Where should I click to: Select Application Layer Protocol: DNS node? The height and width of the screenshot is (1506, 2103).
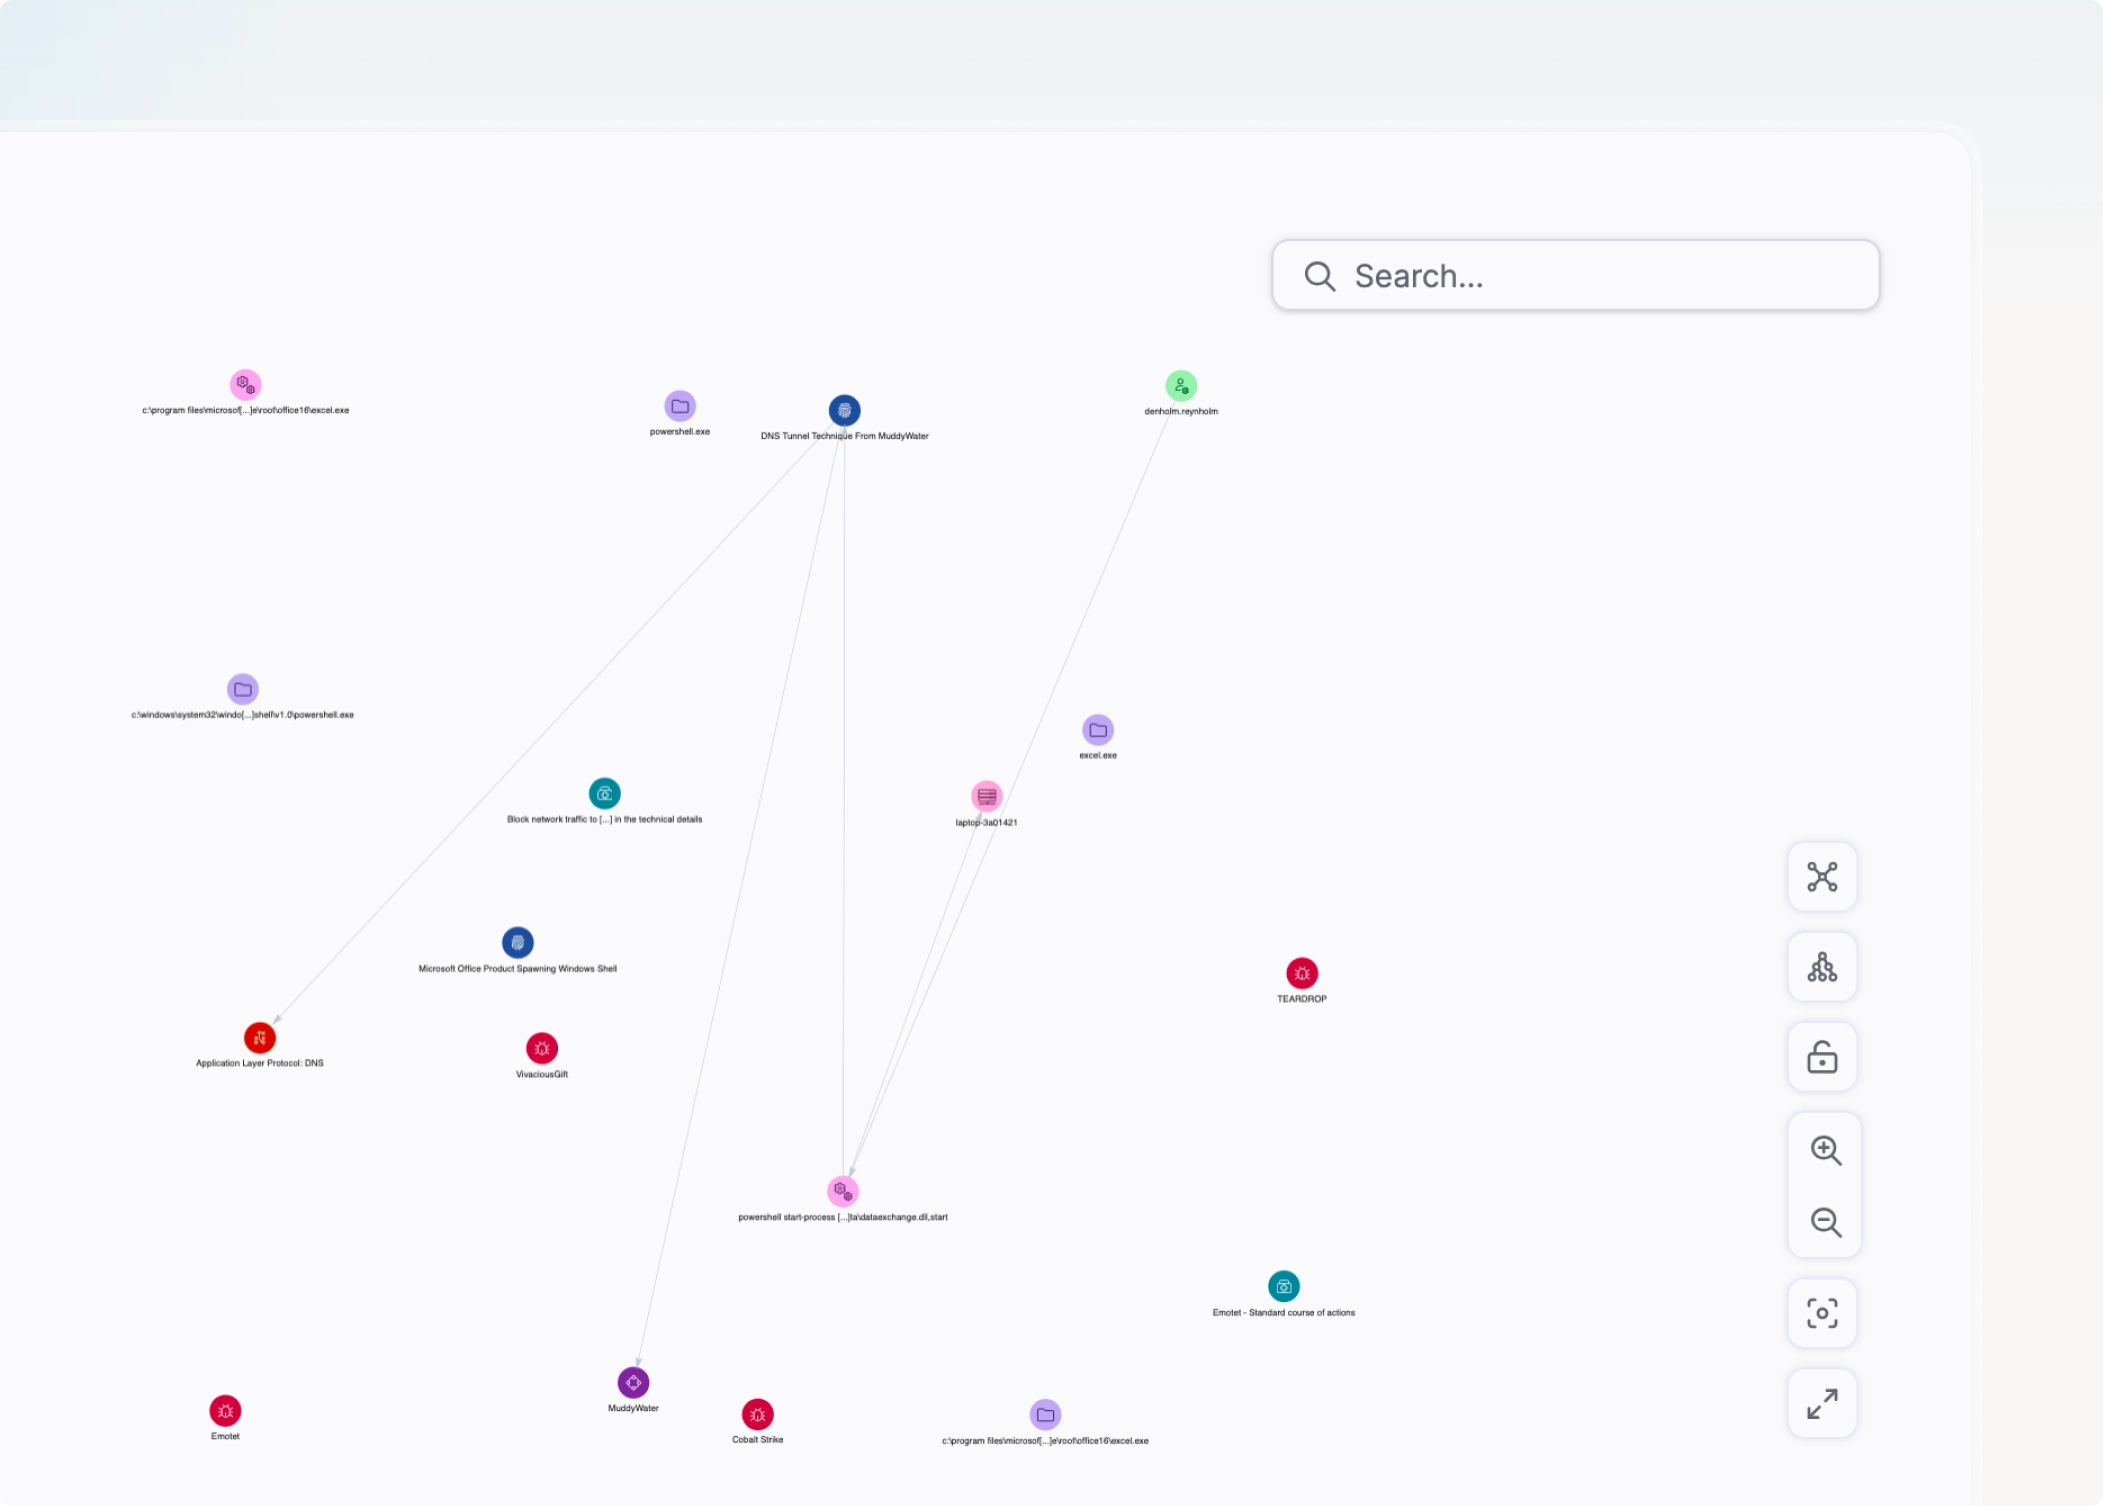(260, 1038)
